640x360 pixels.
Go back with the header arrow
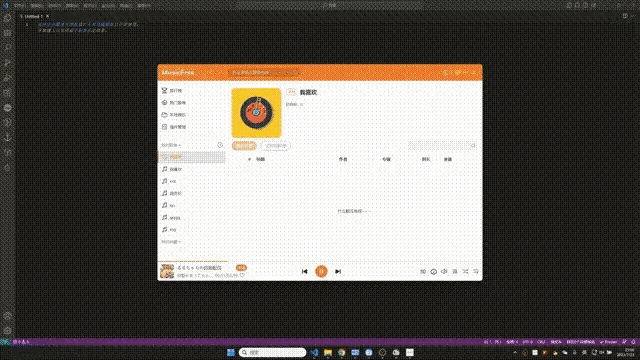(x=211, y=72)
